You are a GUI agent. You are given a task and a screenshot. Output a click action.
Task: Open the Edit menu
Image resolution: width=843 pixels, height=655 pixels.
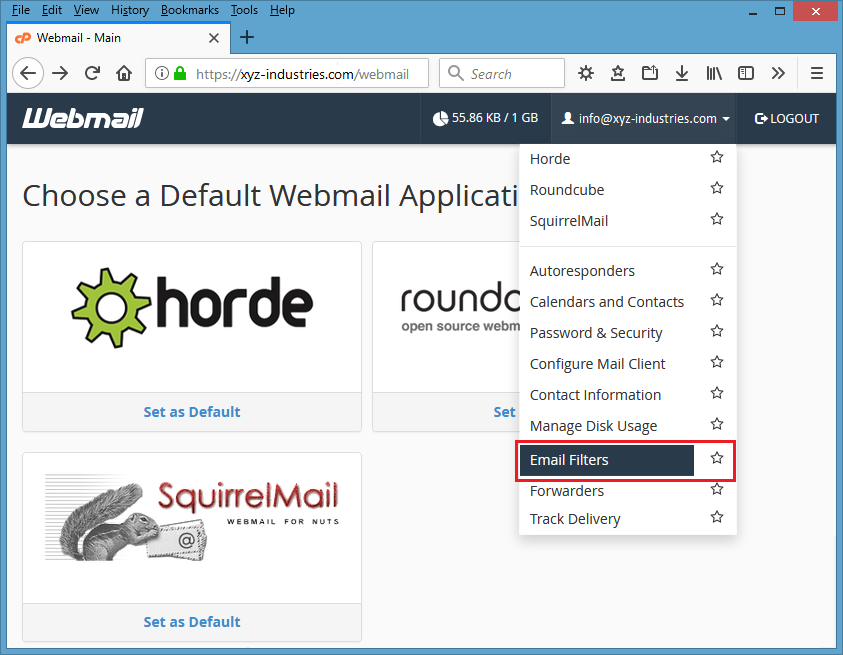[x=52, y=10]
